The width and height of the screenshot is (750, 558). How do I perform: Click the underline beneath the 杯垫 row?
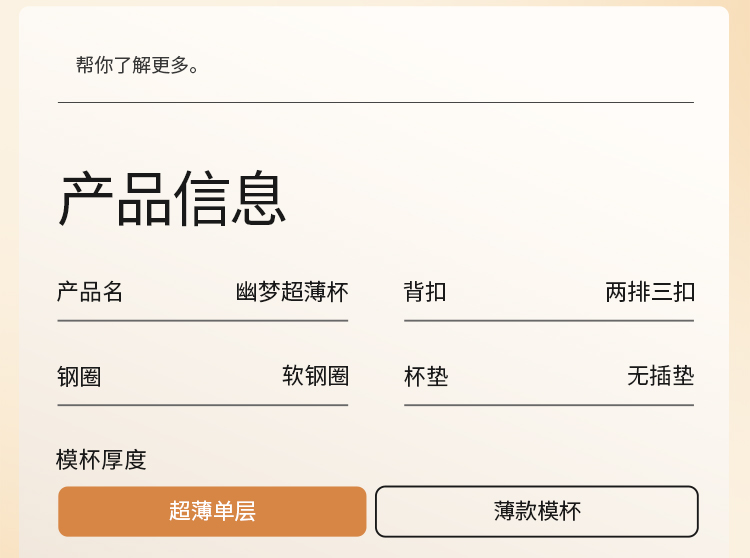pyautogui.click(x=548, y=405)
